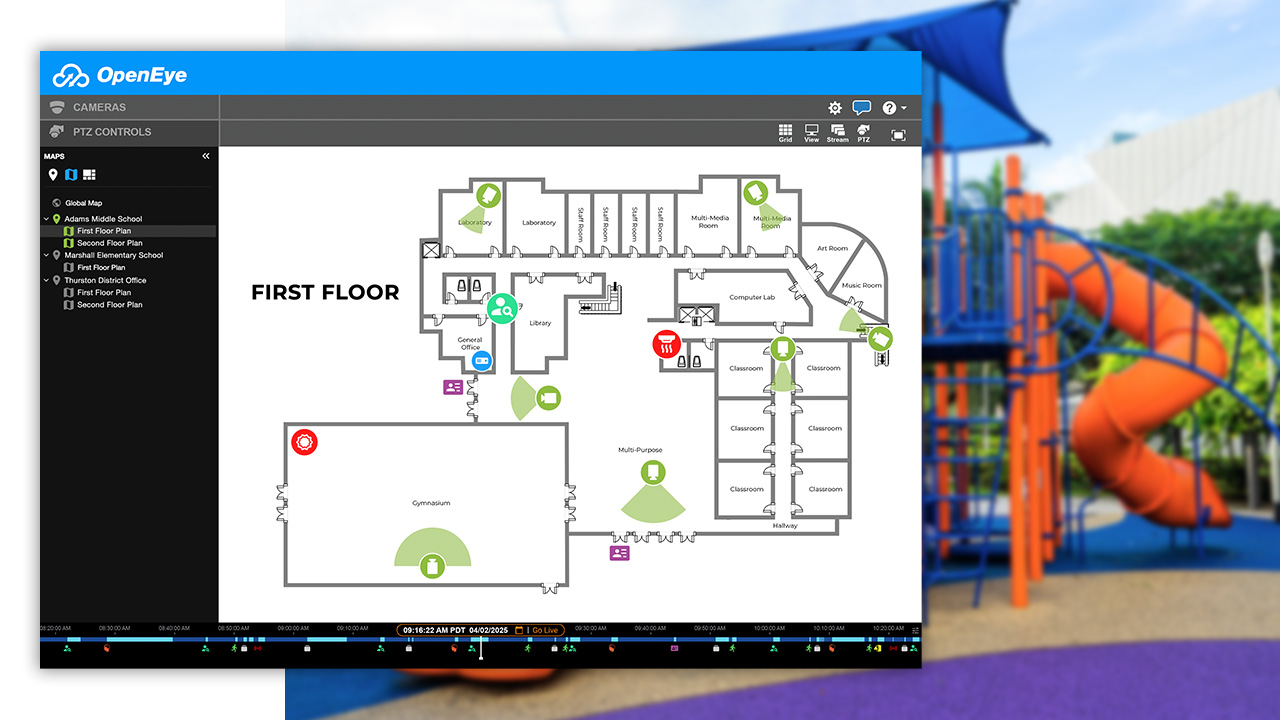
Task: Click the Go Live button
Action: tap(539, 630)
